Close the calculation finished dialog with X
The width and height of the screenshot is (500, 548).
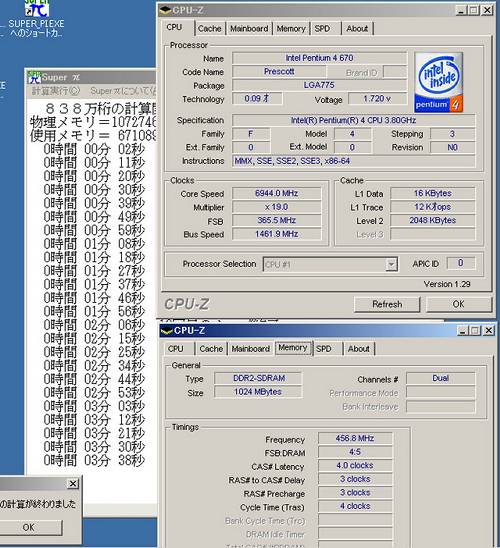[x=73, y=484]
